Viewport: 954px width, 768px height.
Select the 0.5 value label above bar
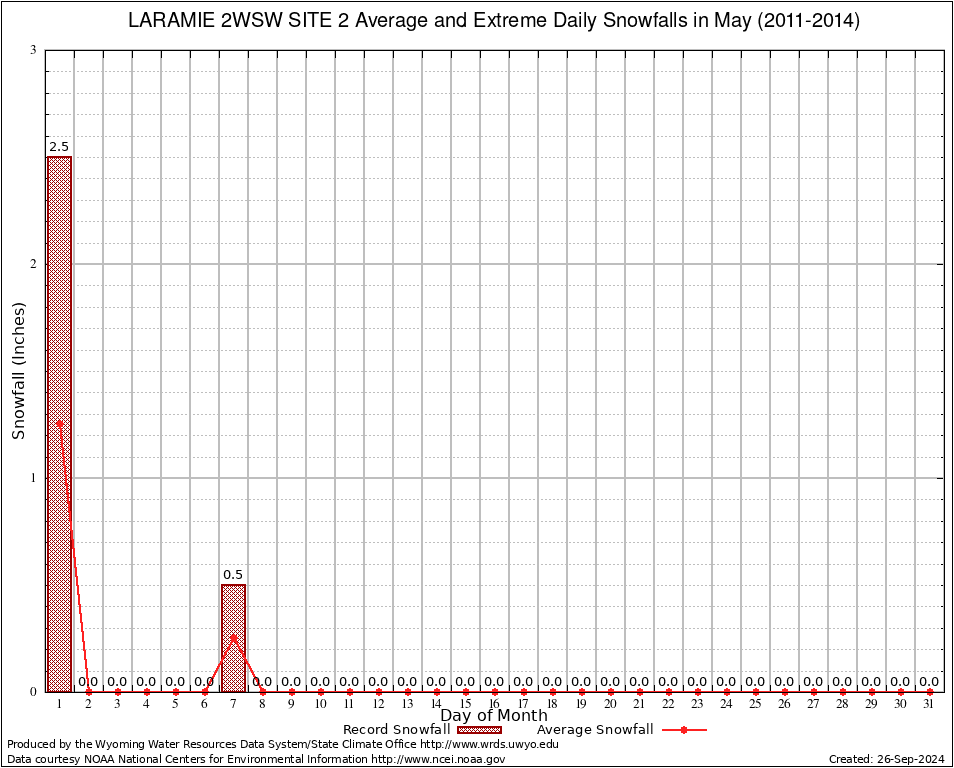(233, 575)
